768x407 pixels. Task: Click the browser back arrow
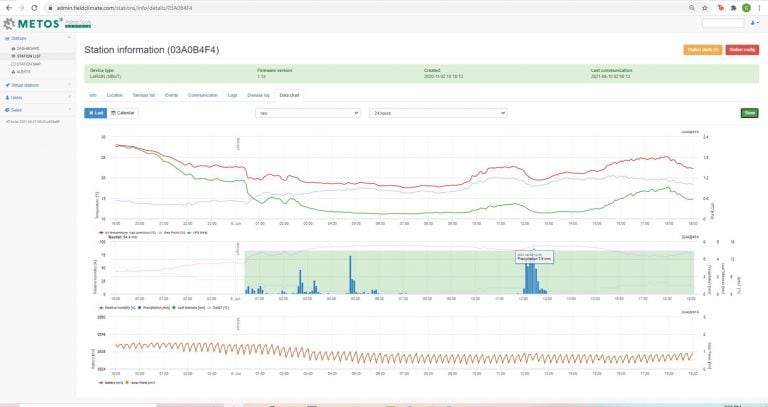pyautogui.click(x=6, y=7)
